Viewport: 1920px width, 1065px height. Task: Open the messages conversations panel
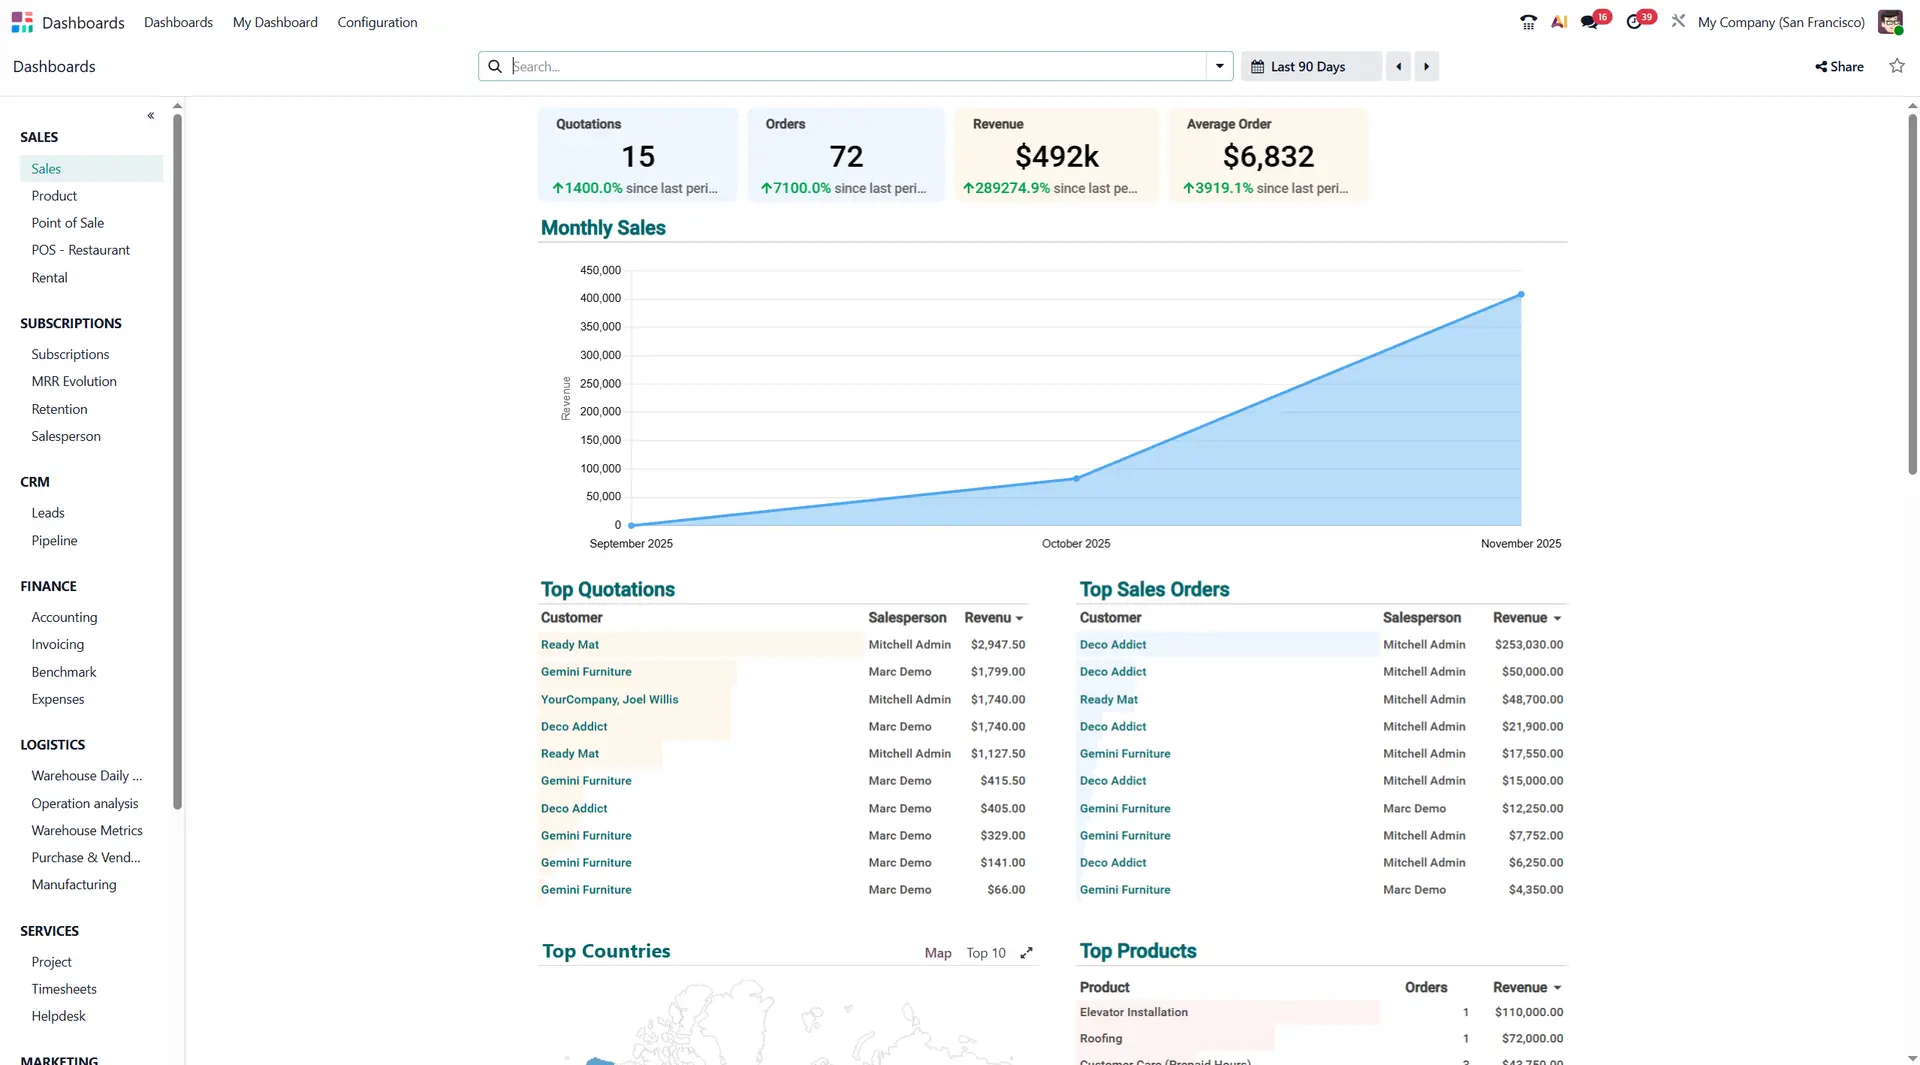[x=1592, y=21]
